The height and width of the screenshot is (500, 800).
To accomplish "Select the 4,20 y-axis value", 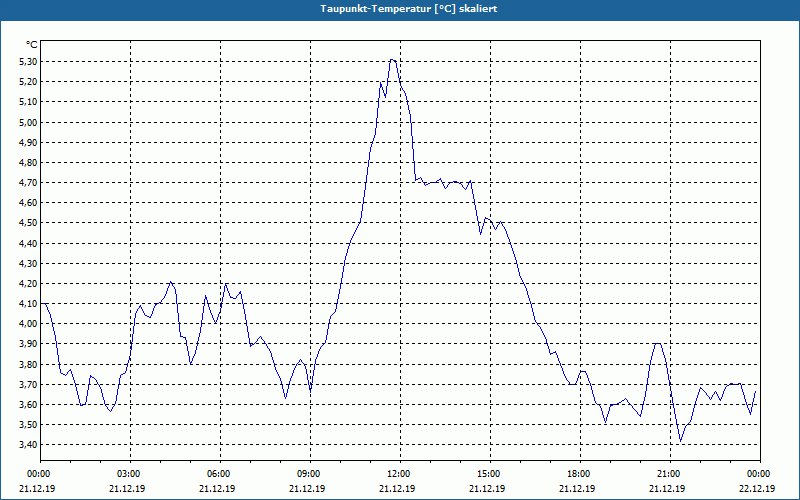I will [29, 284].
